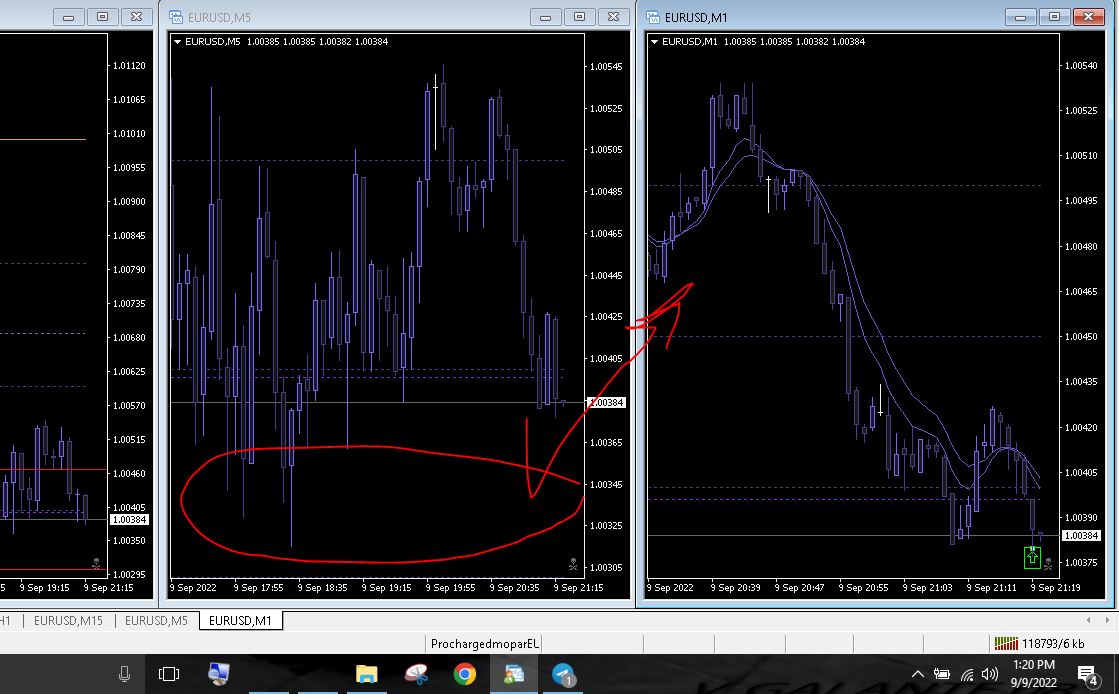
Task: Restore the EURUSD,M1 chart window
Action: (1054, 17)
